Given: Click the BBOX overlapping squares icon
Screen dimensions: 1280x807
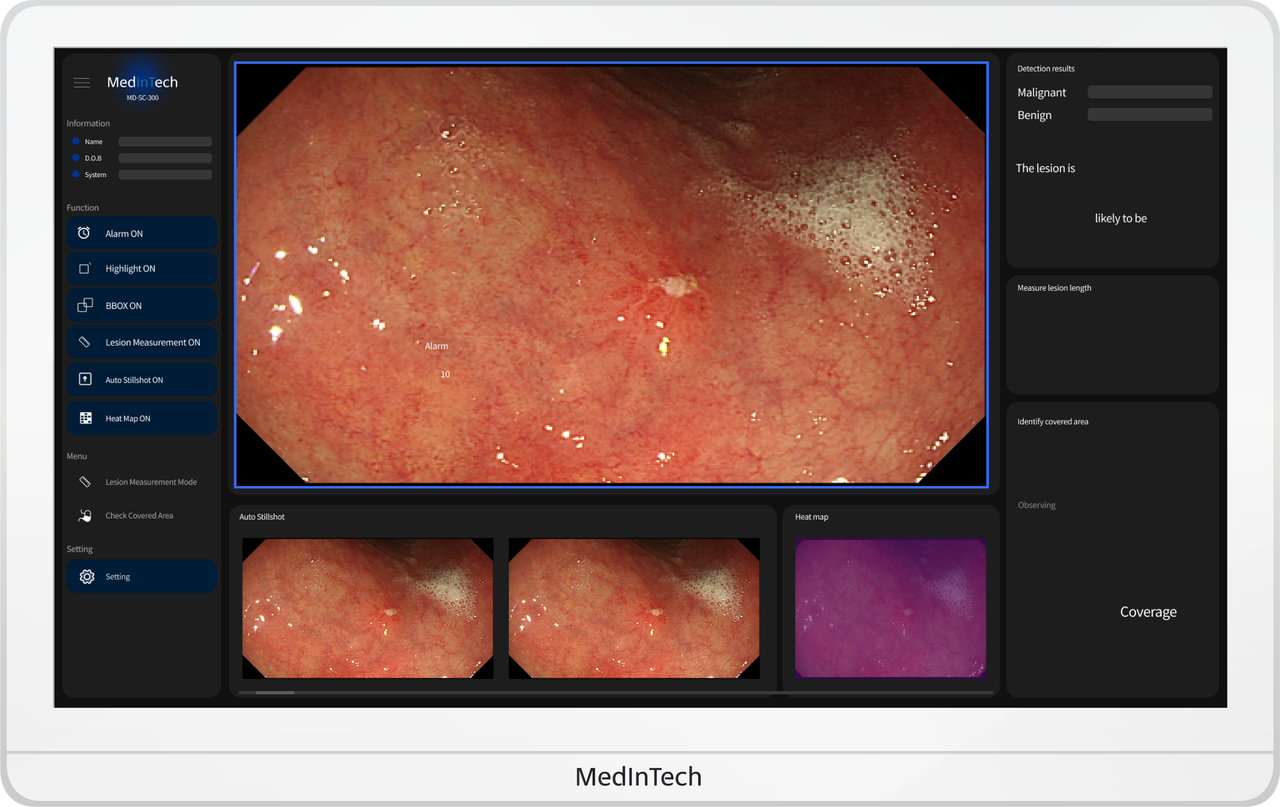Looking at the screenshot, I should coord(85,305).
